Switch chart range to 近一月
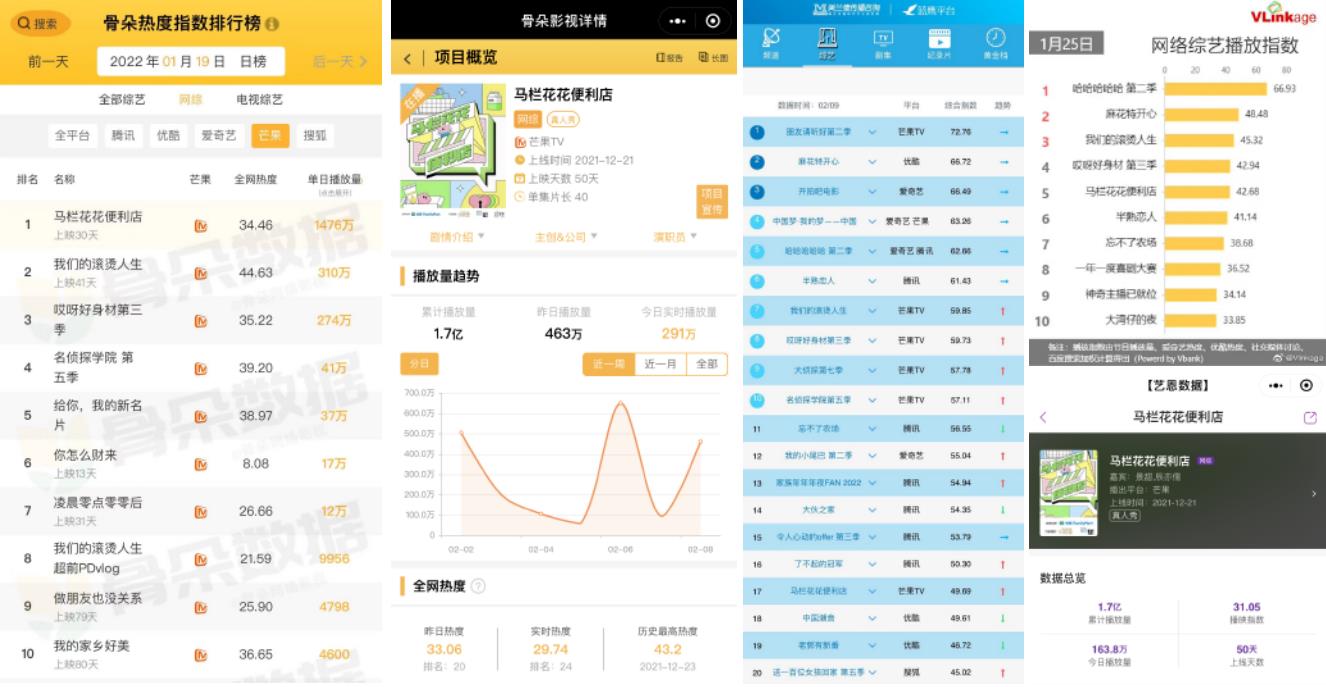 click(660, 364)
